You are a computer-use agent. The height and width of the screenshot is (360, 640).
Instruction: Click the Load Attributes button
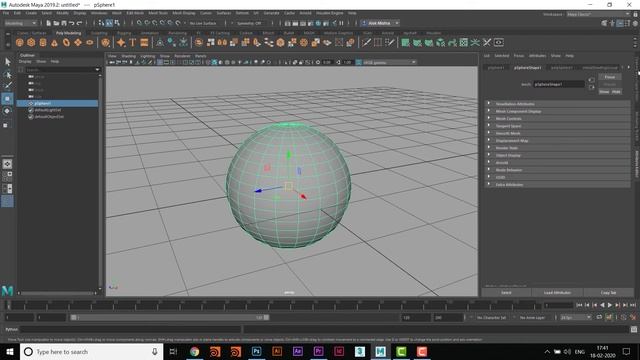click(x=557, y=293)
